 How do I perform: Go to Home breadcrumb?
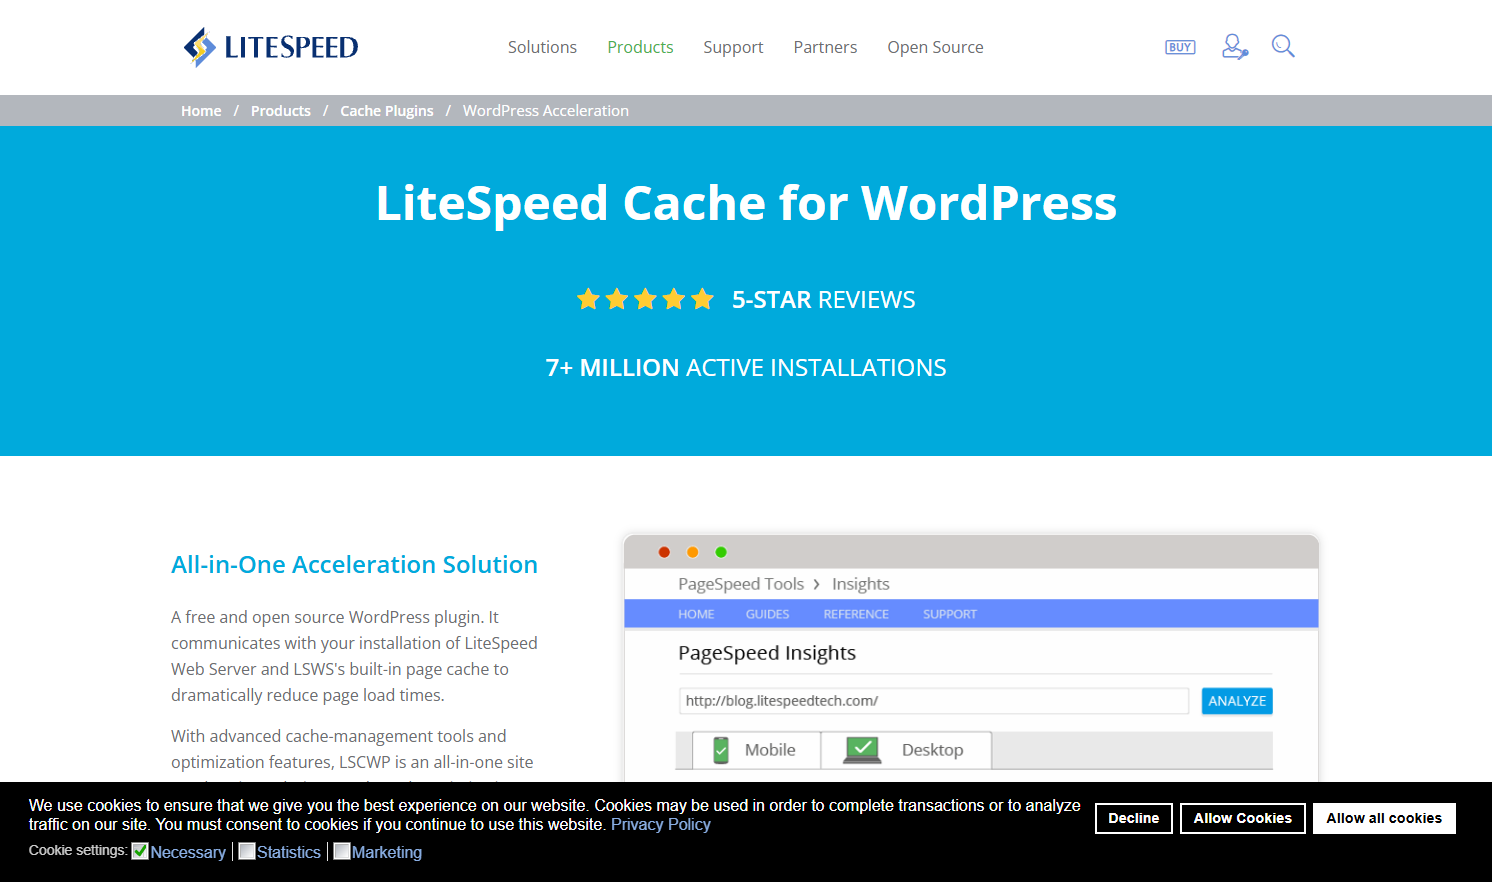[x=201, y=111]
